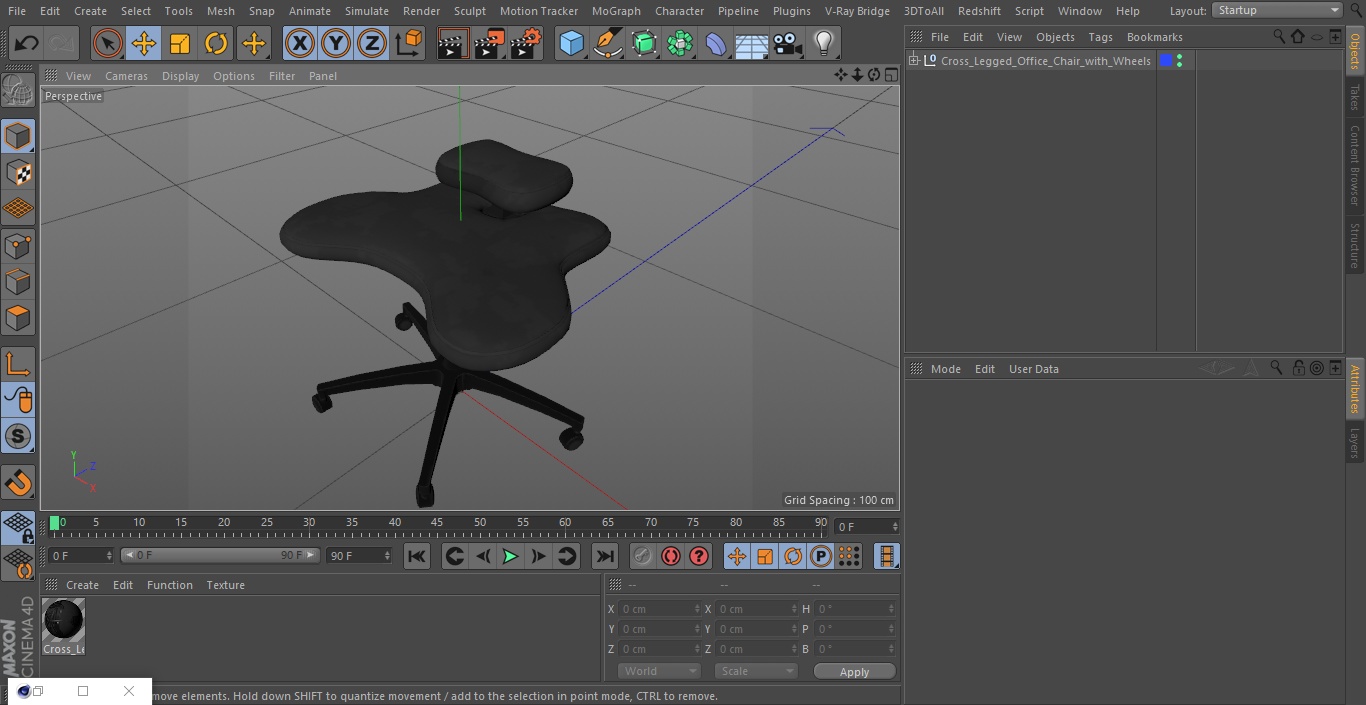Toggle Autokeying record button
Image resolution: width=1366 pixels, height=705 pixels.
(671, 556)
